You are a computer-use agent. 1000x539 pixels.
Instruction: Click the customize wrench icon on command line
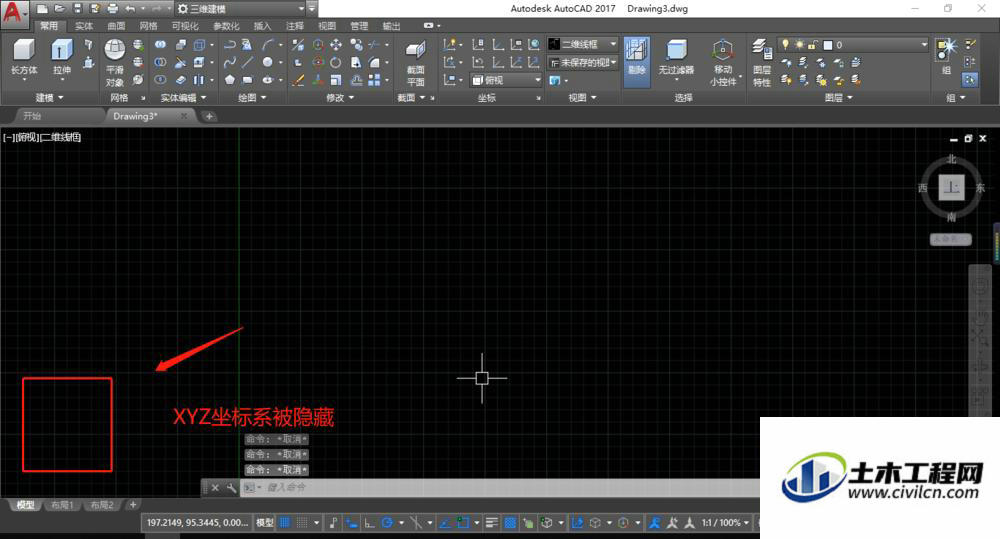click(231, 487)
